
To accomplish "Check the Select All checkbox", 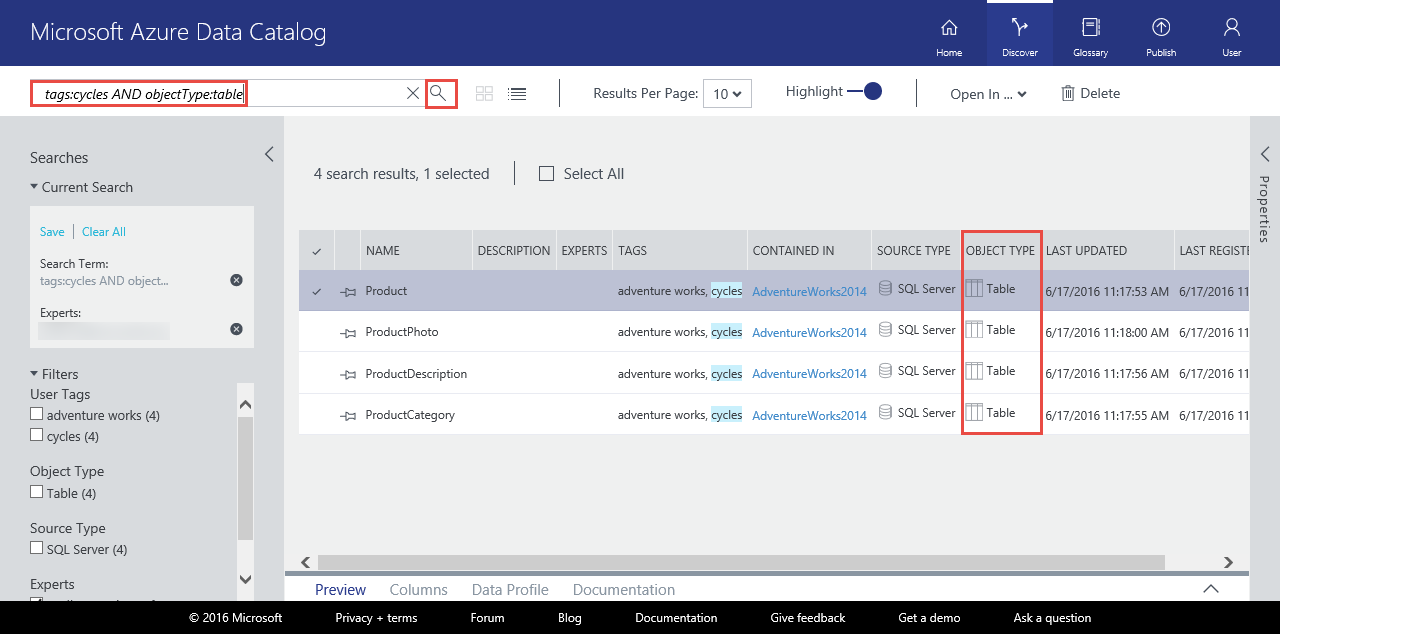I will tap(546, 173).
